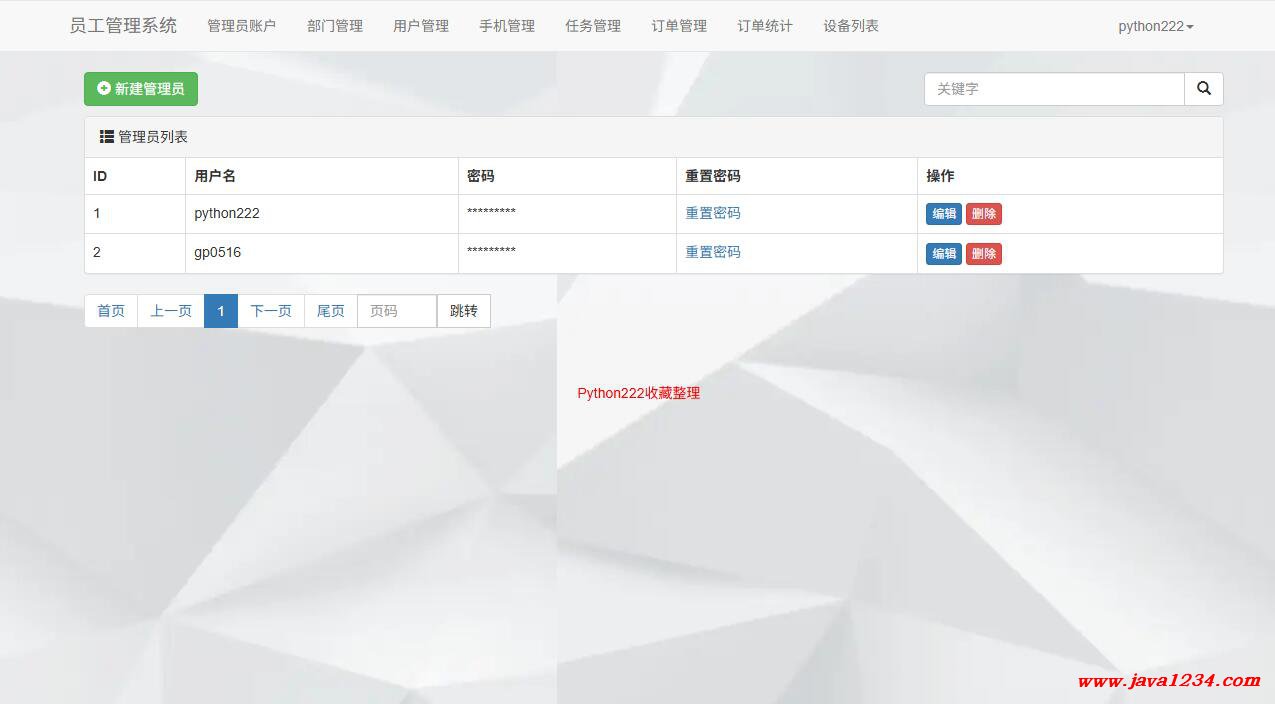This screenshot has width=1275, height=704.
Task: Click the search magnifier icon button
Action: click(x=1203, y=89)
